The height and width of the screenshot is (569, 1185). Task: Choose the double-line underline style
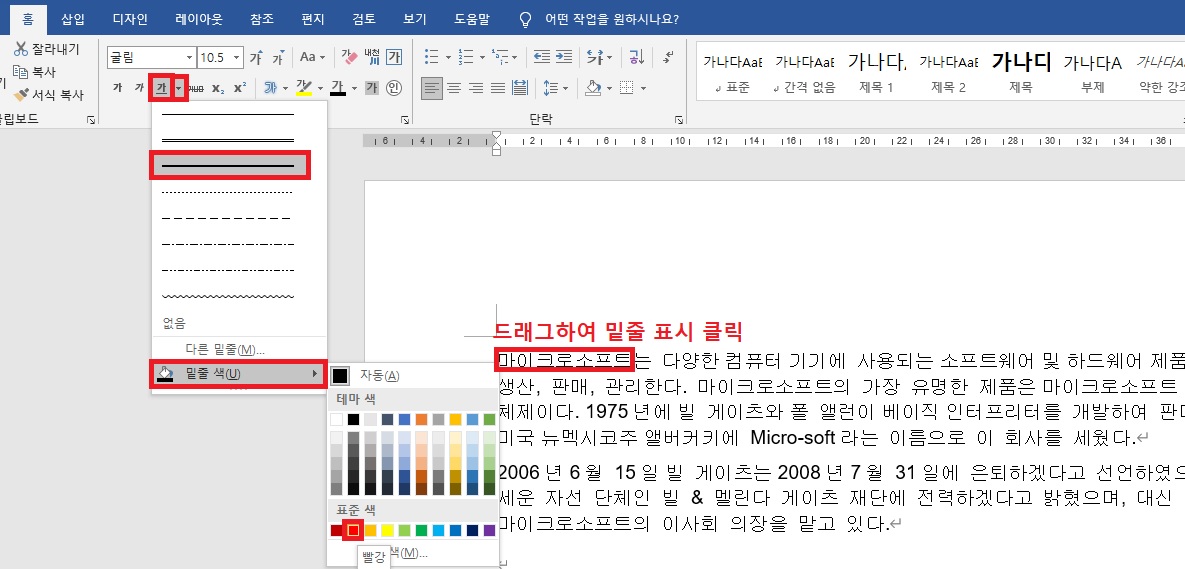(229, 140)
